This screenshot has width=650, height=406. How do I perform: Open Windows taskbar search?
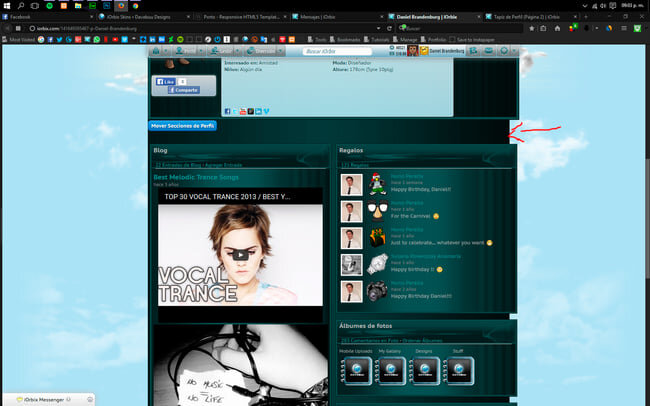21,6
